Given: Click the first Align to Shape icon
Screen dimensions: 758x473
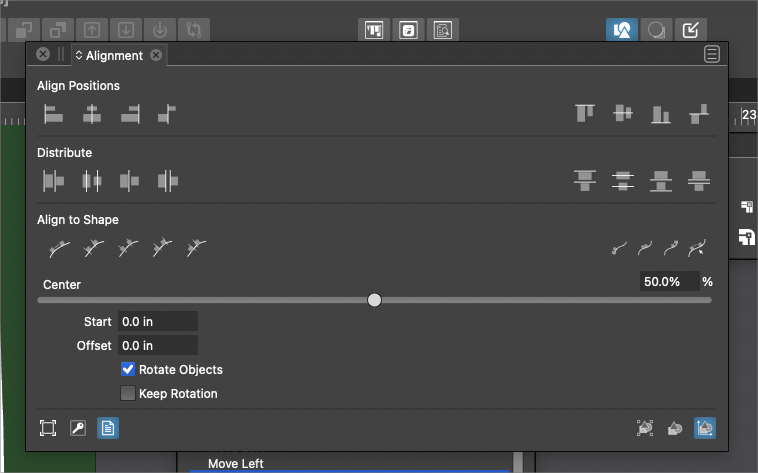Looking at the screenshot, I should tap(60, 248).
